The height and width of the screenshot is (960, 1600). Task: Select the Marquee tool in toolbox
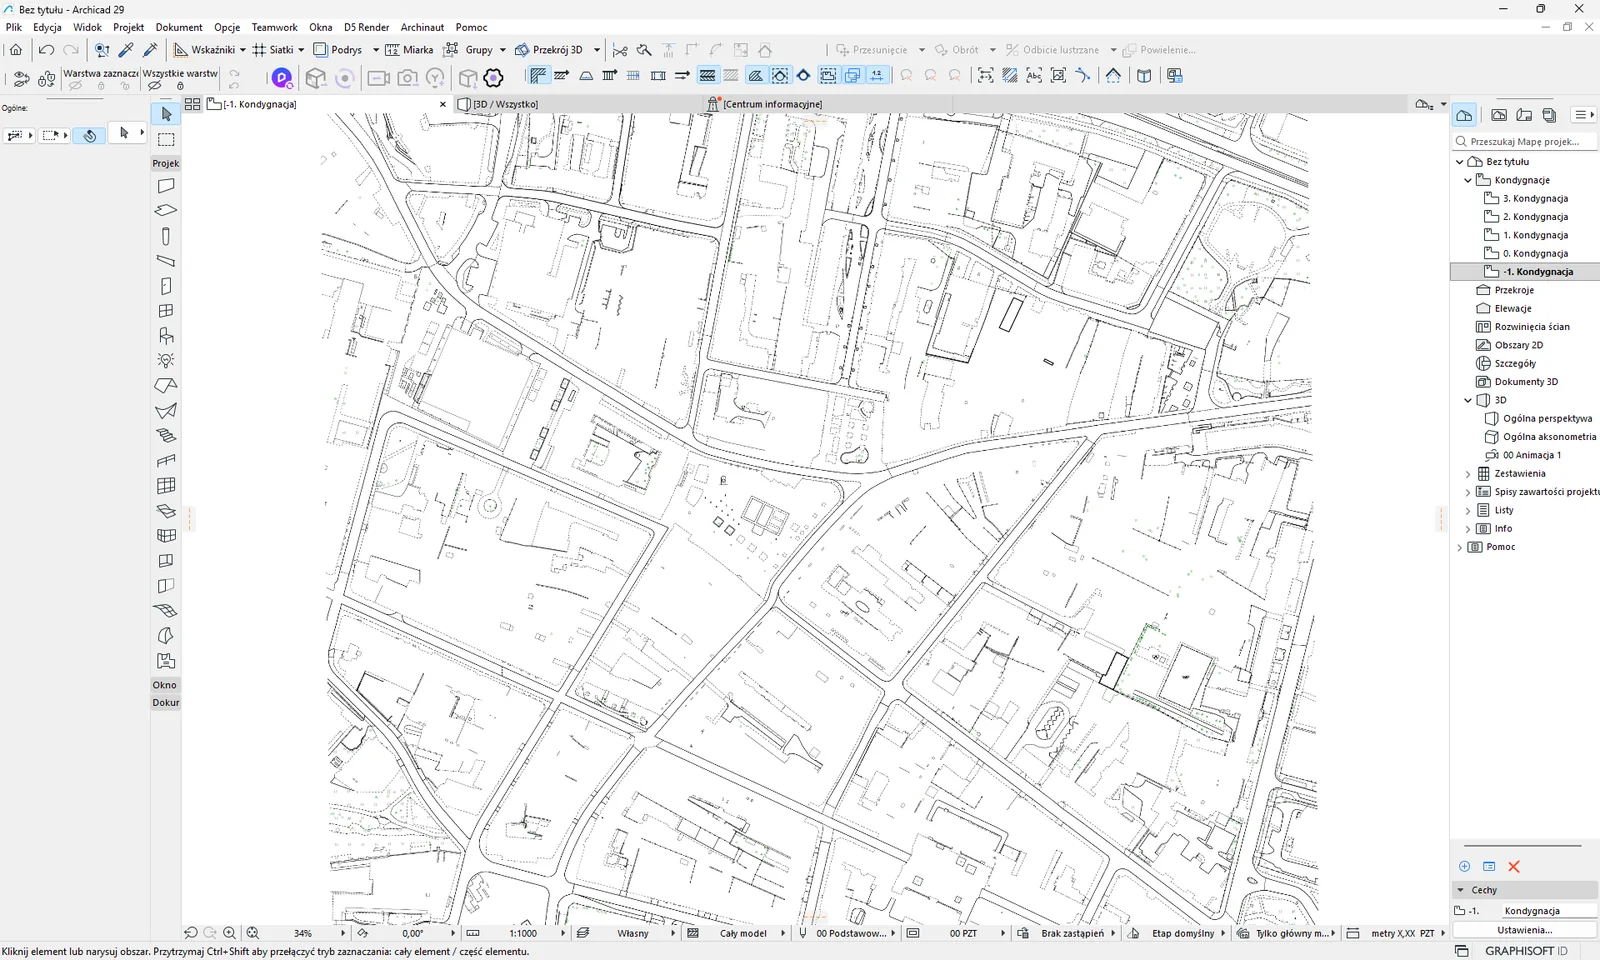[166, 139]
